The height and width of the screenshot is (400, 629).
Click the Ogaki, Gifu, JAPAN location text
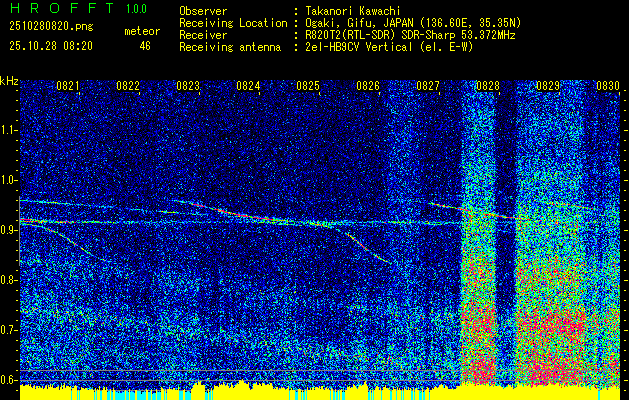tap(411, 23)
